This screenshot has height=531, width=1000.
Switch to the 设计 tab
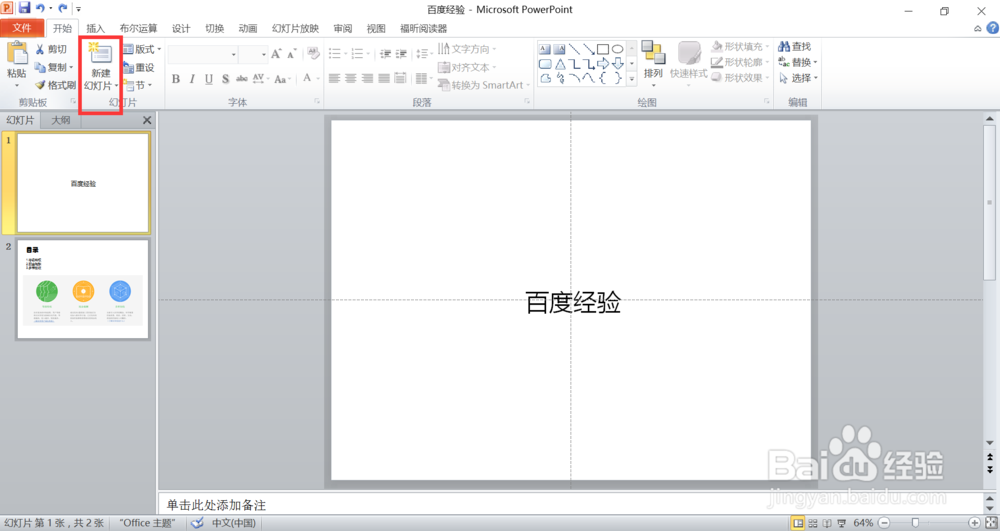[x=181, y=28]
